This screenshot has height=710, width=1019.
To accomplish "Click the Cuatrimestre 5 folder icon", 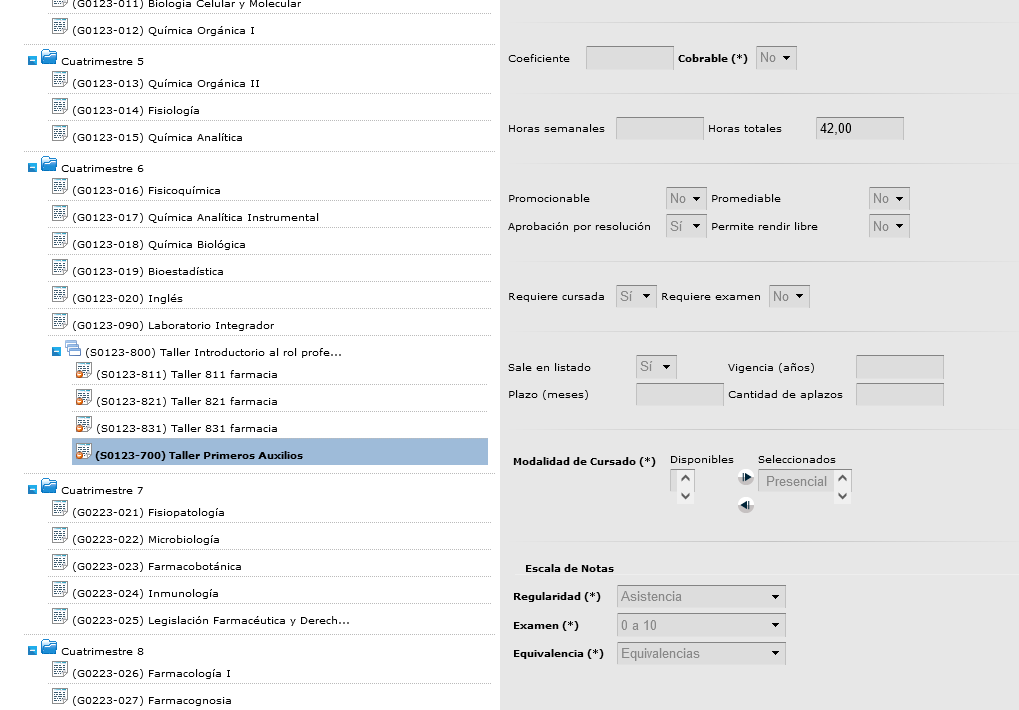I will point(49,57).
